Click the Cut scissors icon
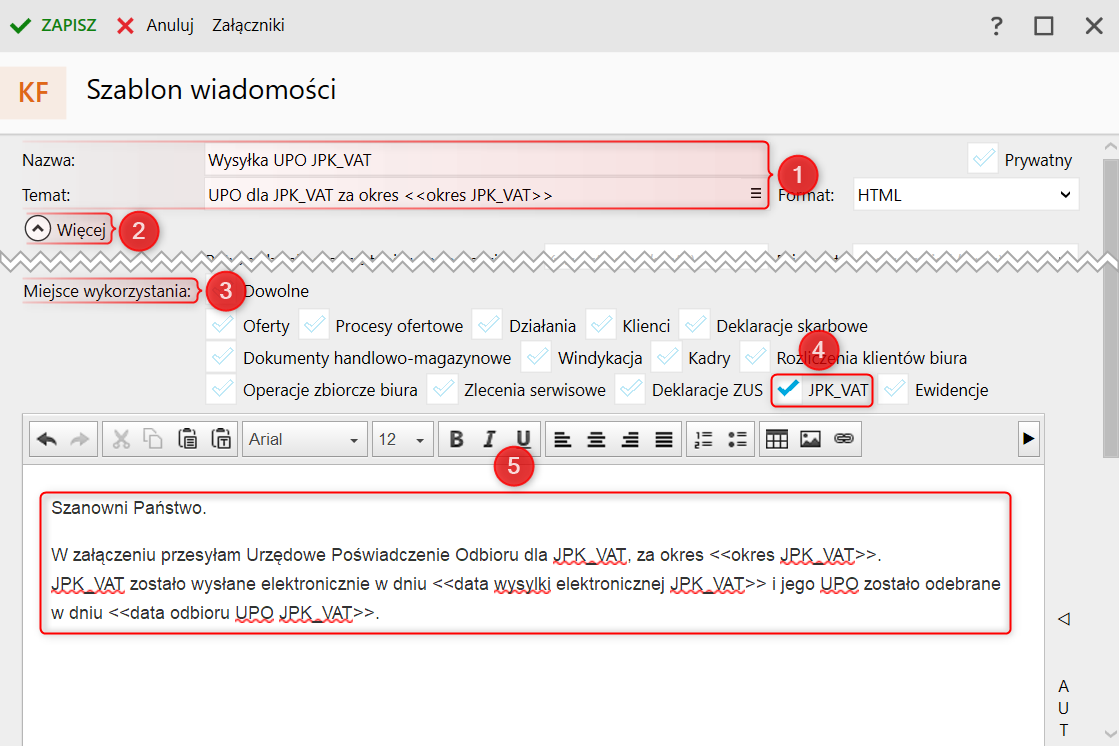Image resolution: width=1119 pixels, height=746 pixels. pos(121,439)
